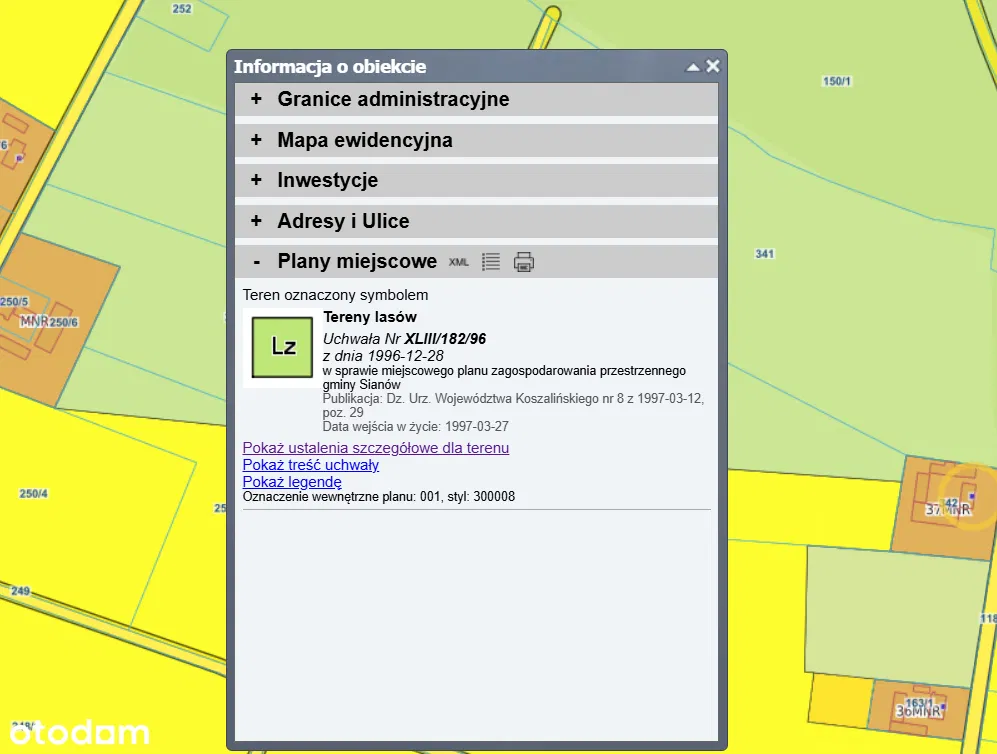Click the otodom watermark logo

[76, 731]
